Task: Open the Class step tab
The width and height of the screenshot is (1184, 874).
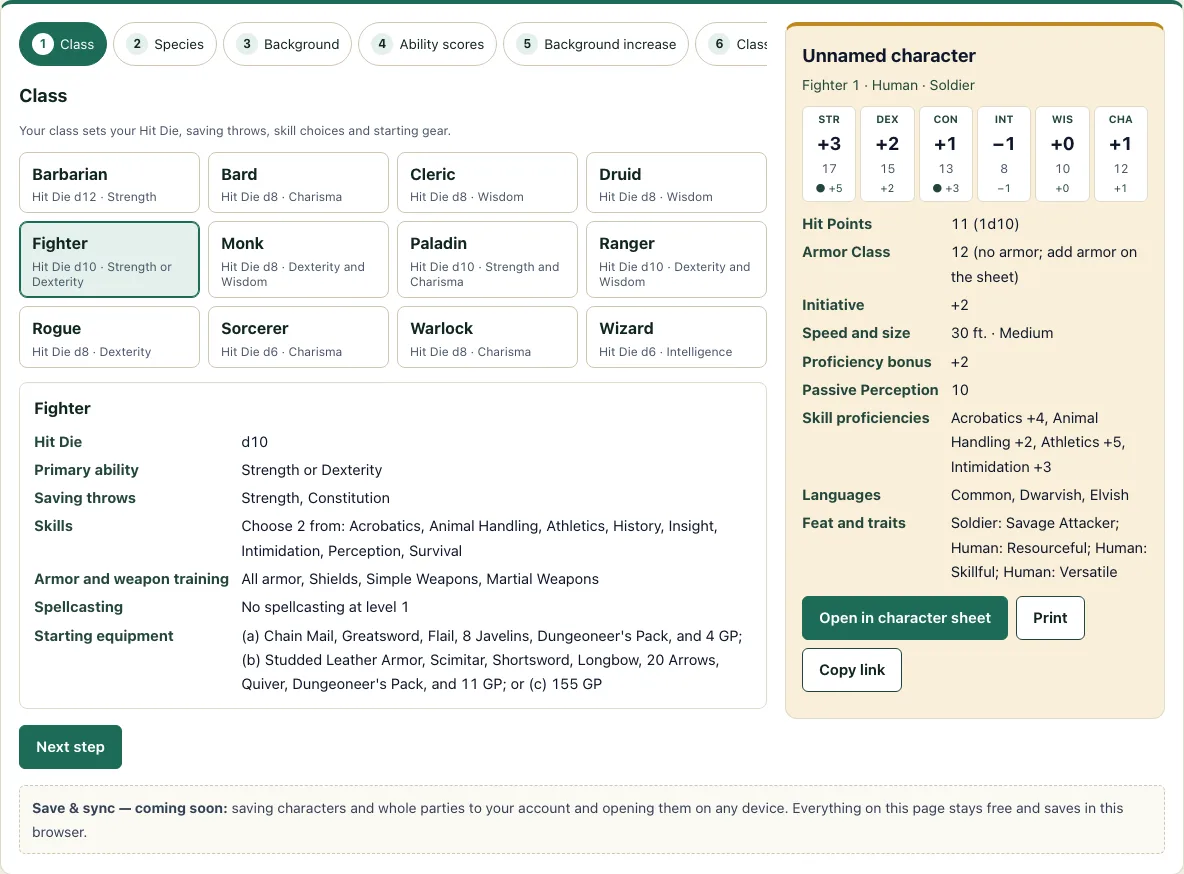Action: [63, 44]
